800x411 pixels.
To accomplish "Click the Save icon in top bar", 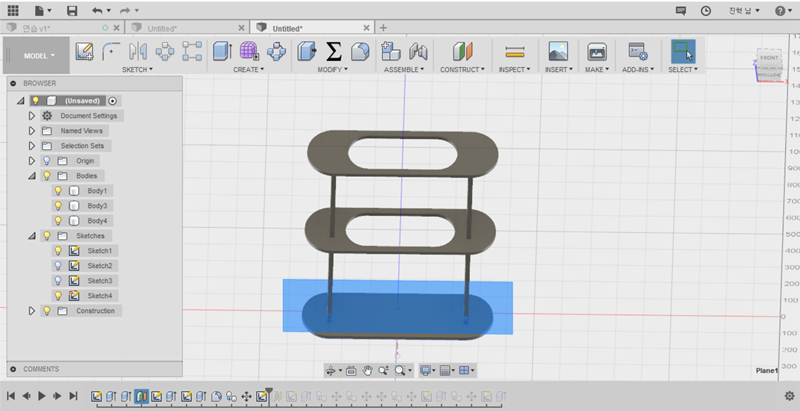I will 72,10.
